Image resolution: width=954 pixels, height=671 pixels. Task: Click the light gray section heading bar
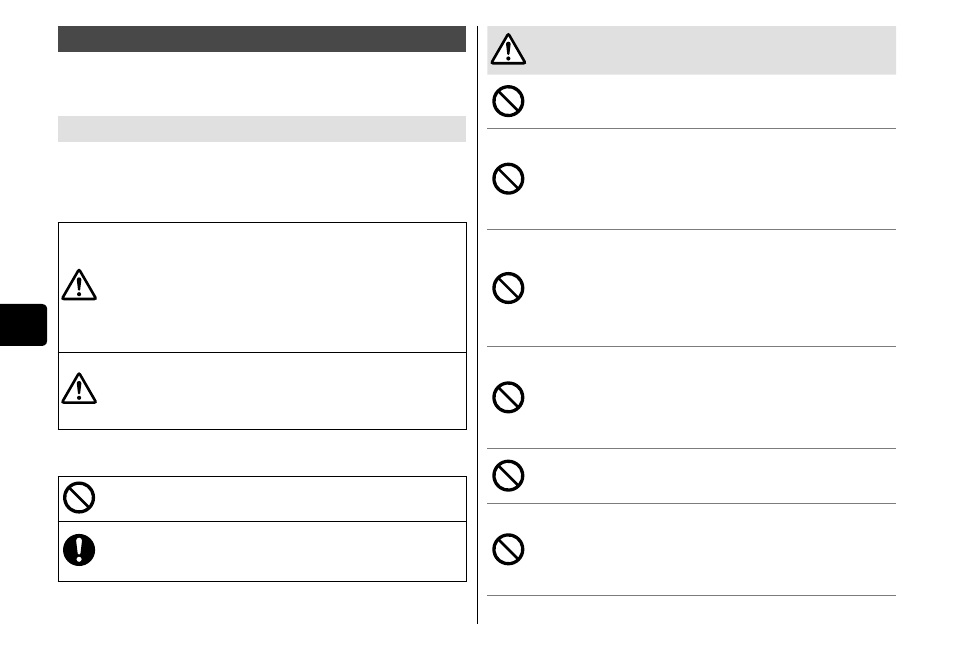pyautogui.click(x=262, y=129)
